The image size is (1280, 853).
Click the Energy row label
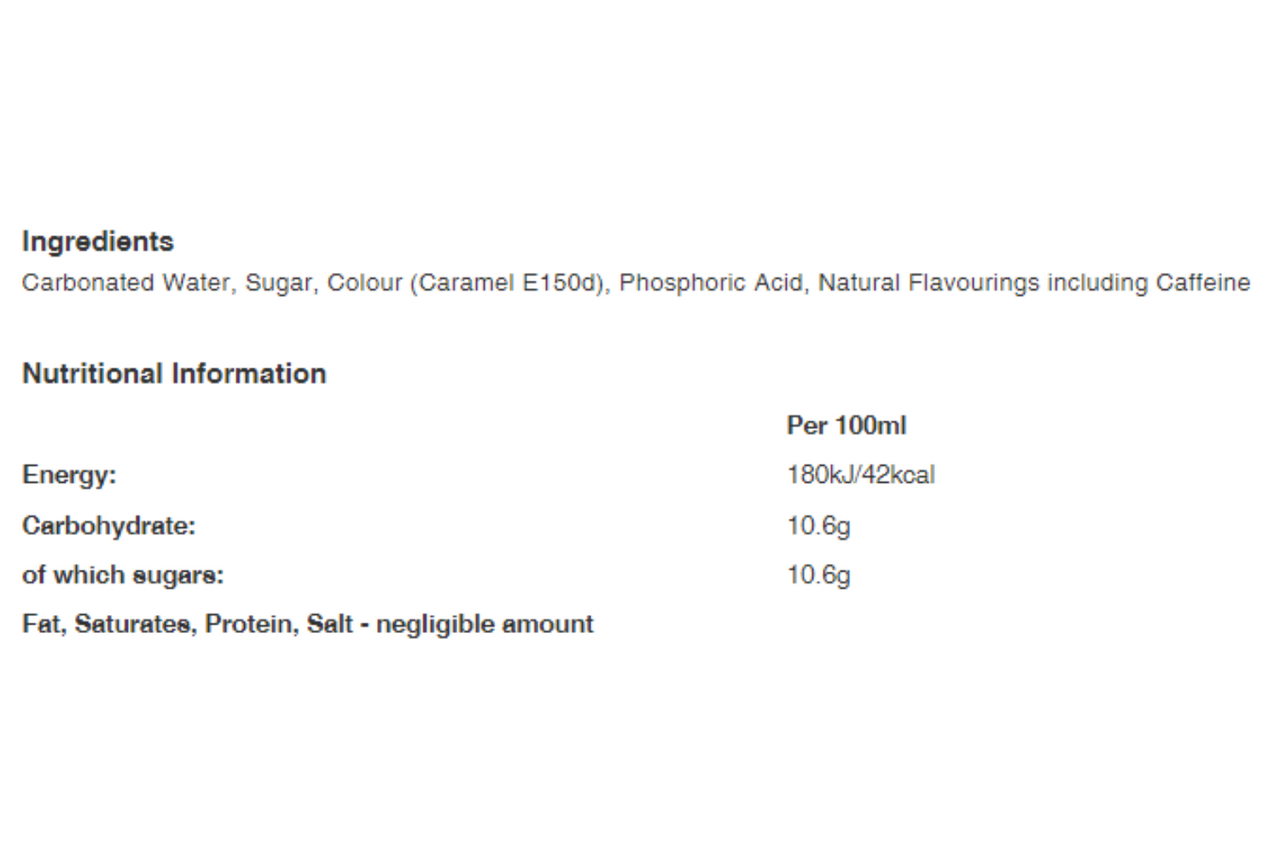click(70, 477)
